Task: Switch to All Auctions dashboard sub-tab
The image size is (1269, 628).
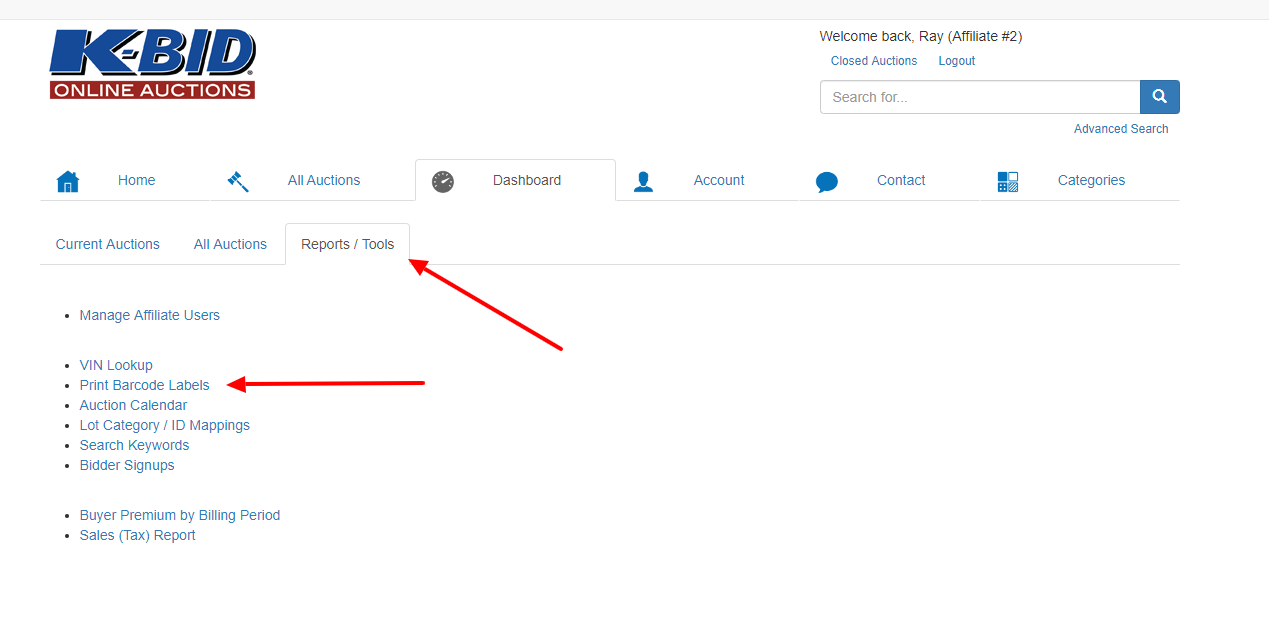Action: coord(230,244)
